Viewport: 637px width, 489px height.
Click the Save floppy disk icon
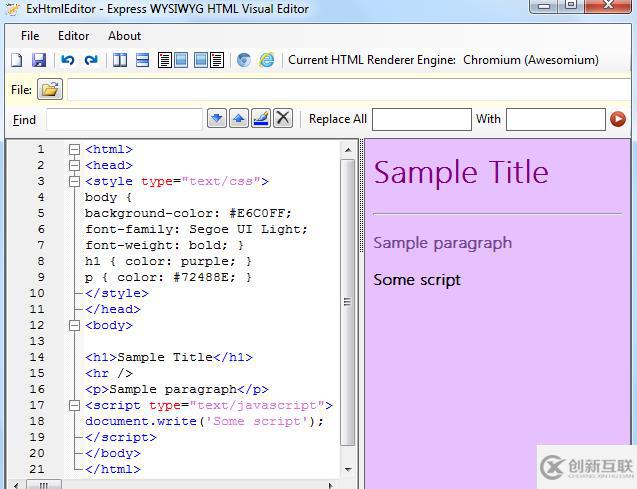pyautogui.click(x=39, y=60)
